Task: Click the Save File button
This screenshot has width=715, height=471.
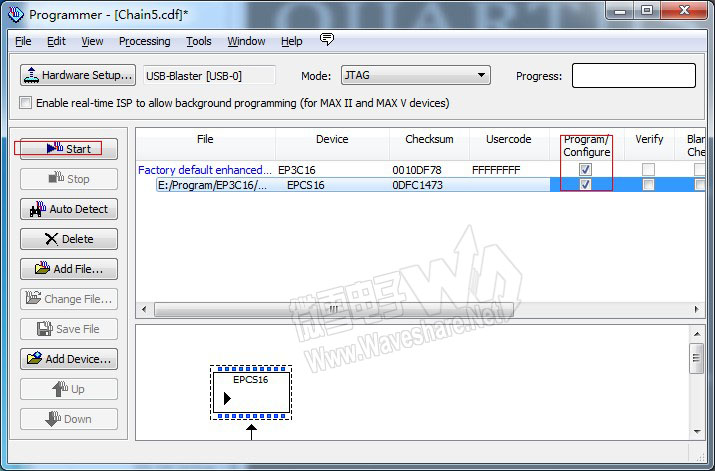Action: pyautogui.click(x=69, y=329)
